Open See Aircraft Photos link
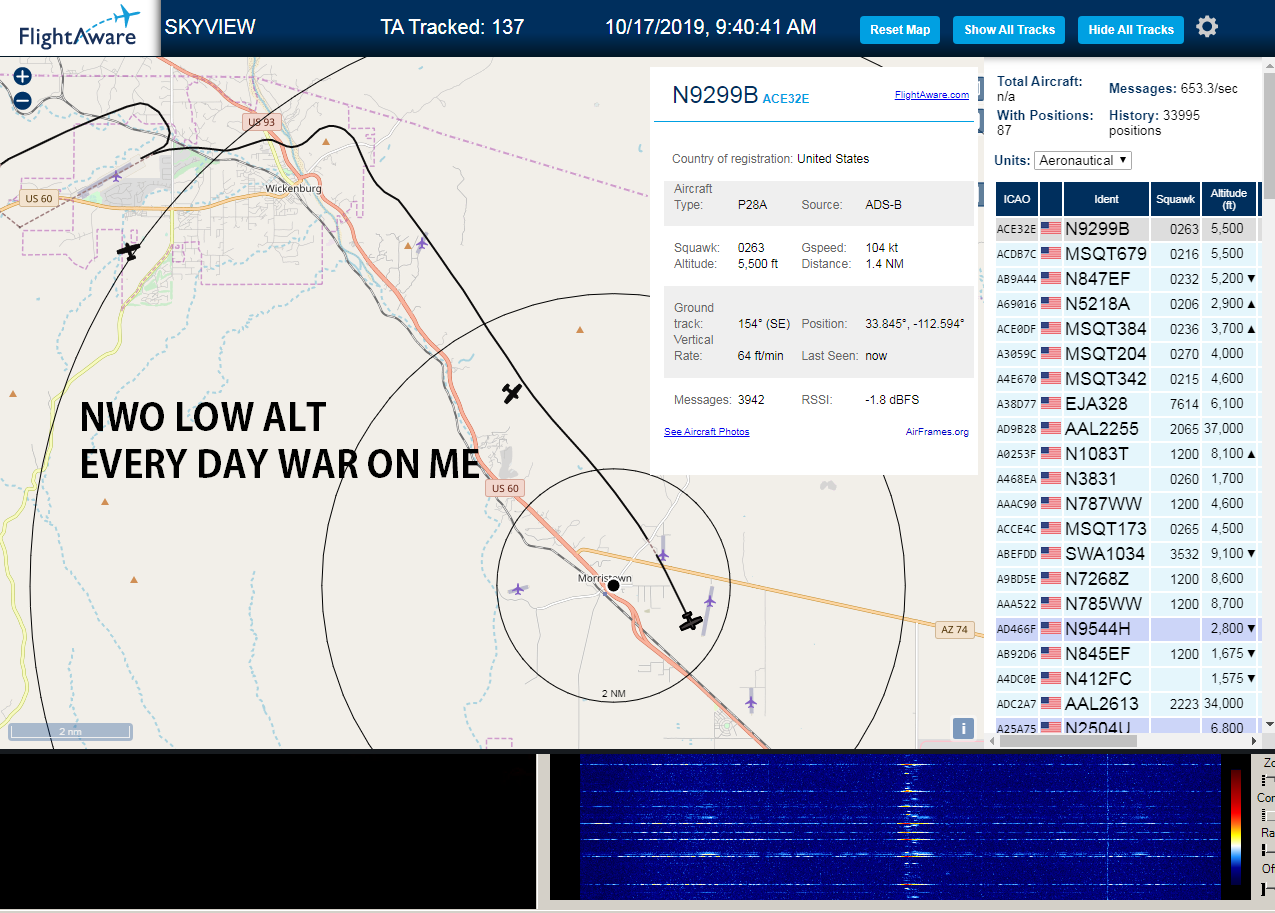The height and width of the screenshot is (913, 1275). click(x=707, y=432)
